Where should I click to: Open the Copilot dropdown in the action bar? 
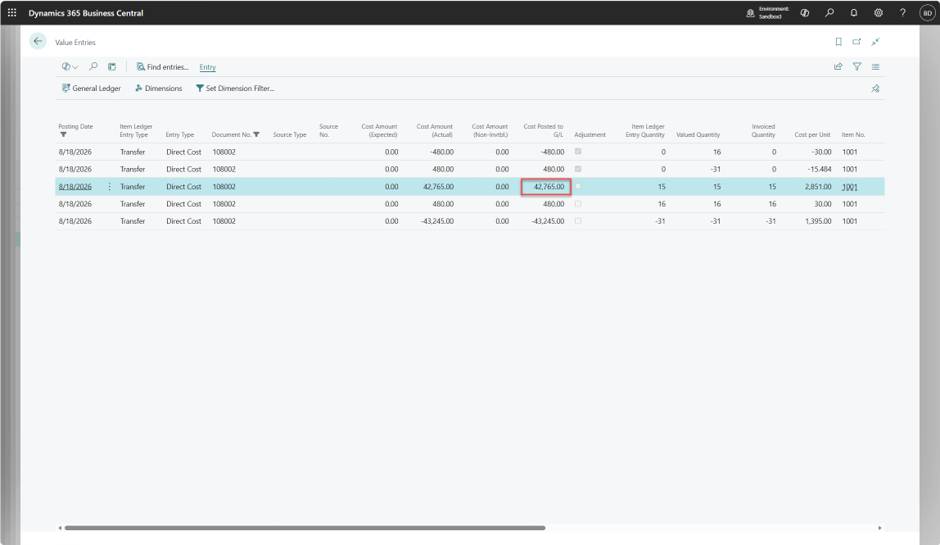(x=70, y=67)
